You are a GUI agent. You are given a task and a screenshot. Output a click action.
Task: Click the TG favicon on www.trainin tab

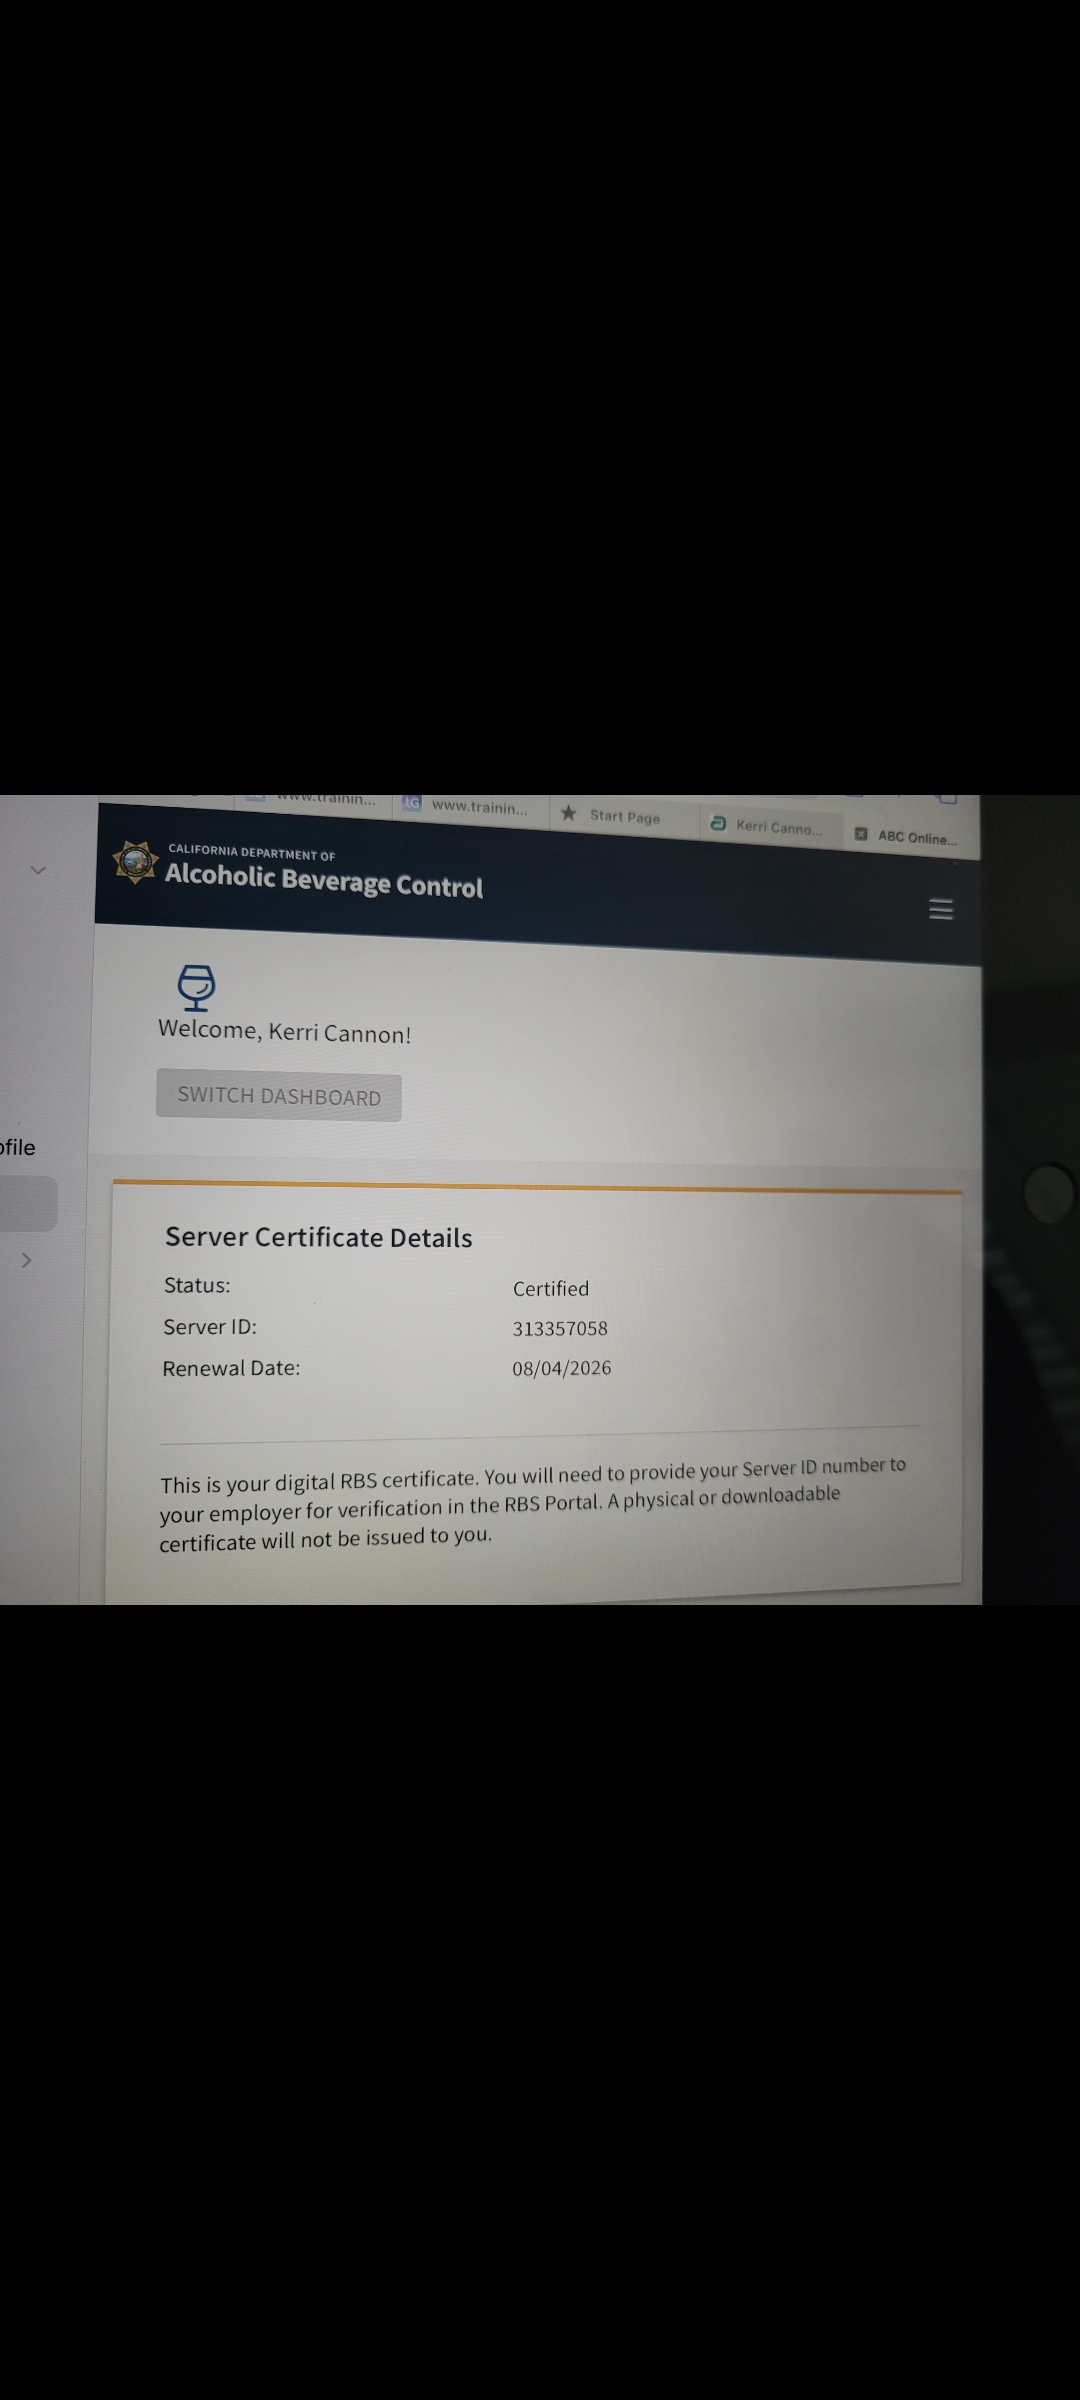411,804
